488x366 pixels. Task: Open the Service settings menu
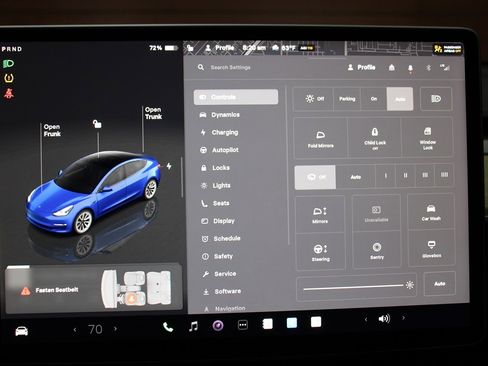point(219,274)
